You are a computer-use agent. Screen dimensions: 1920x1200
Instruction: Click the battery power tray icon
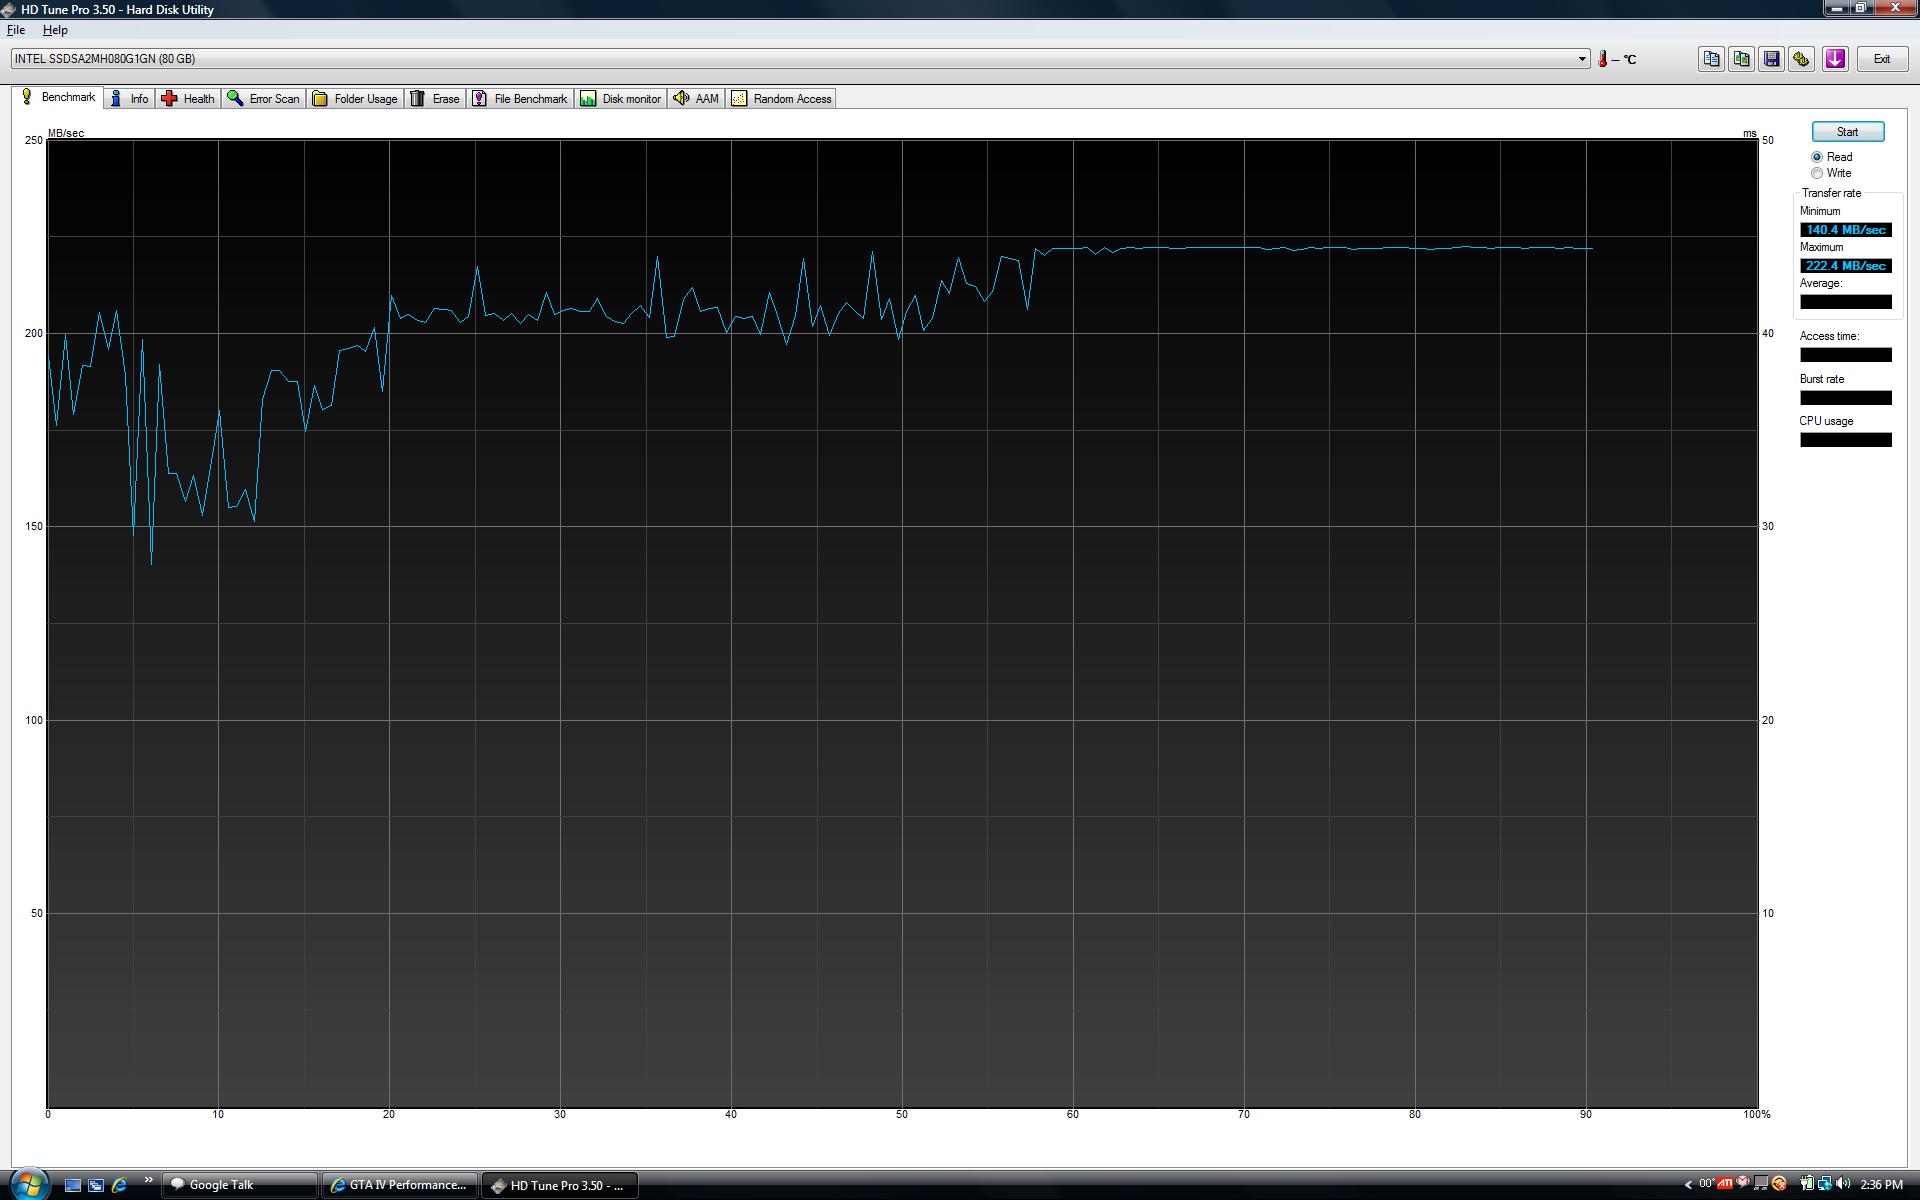pos(1806,1185)
